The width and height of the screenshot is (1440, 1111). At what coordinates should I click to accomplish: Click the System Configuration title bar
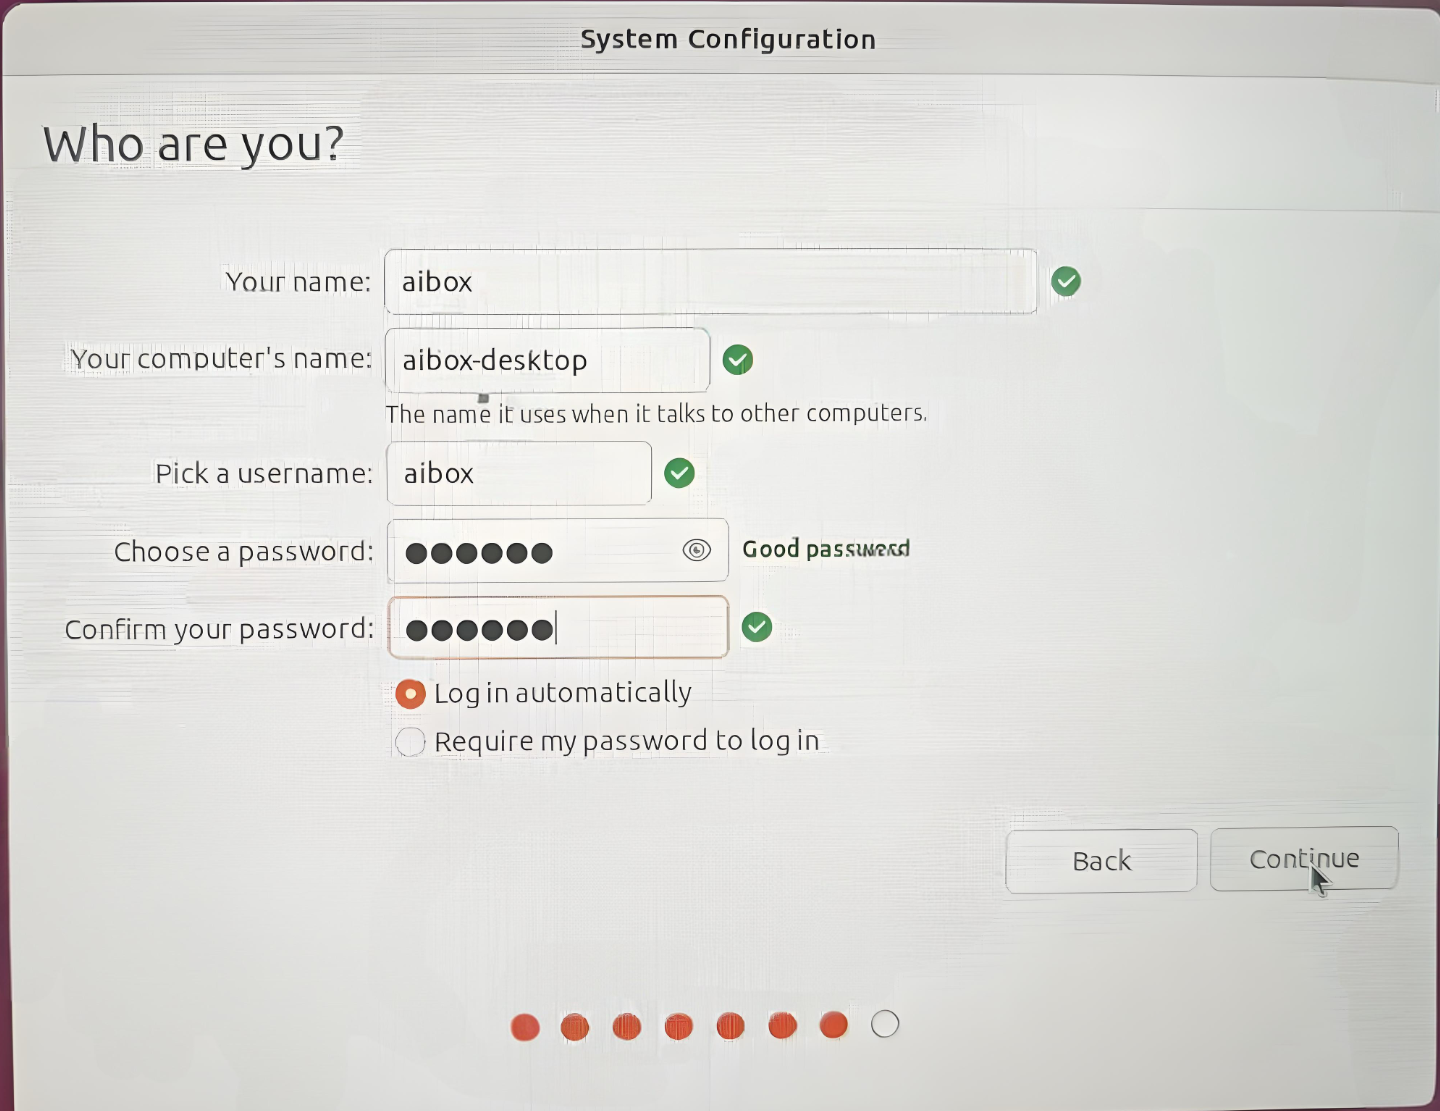click(728, 39)
